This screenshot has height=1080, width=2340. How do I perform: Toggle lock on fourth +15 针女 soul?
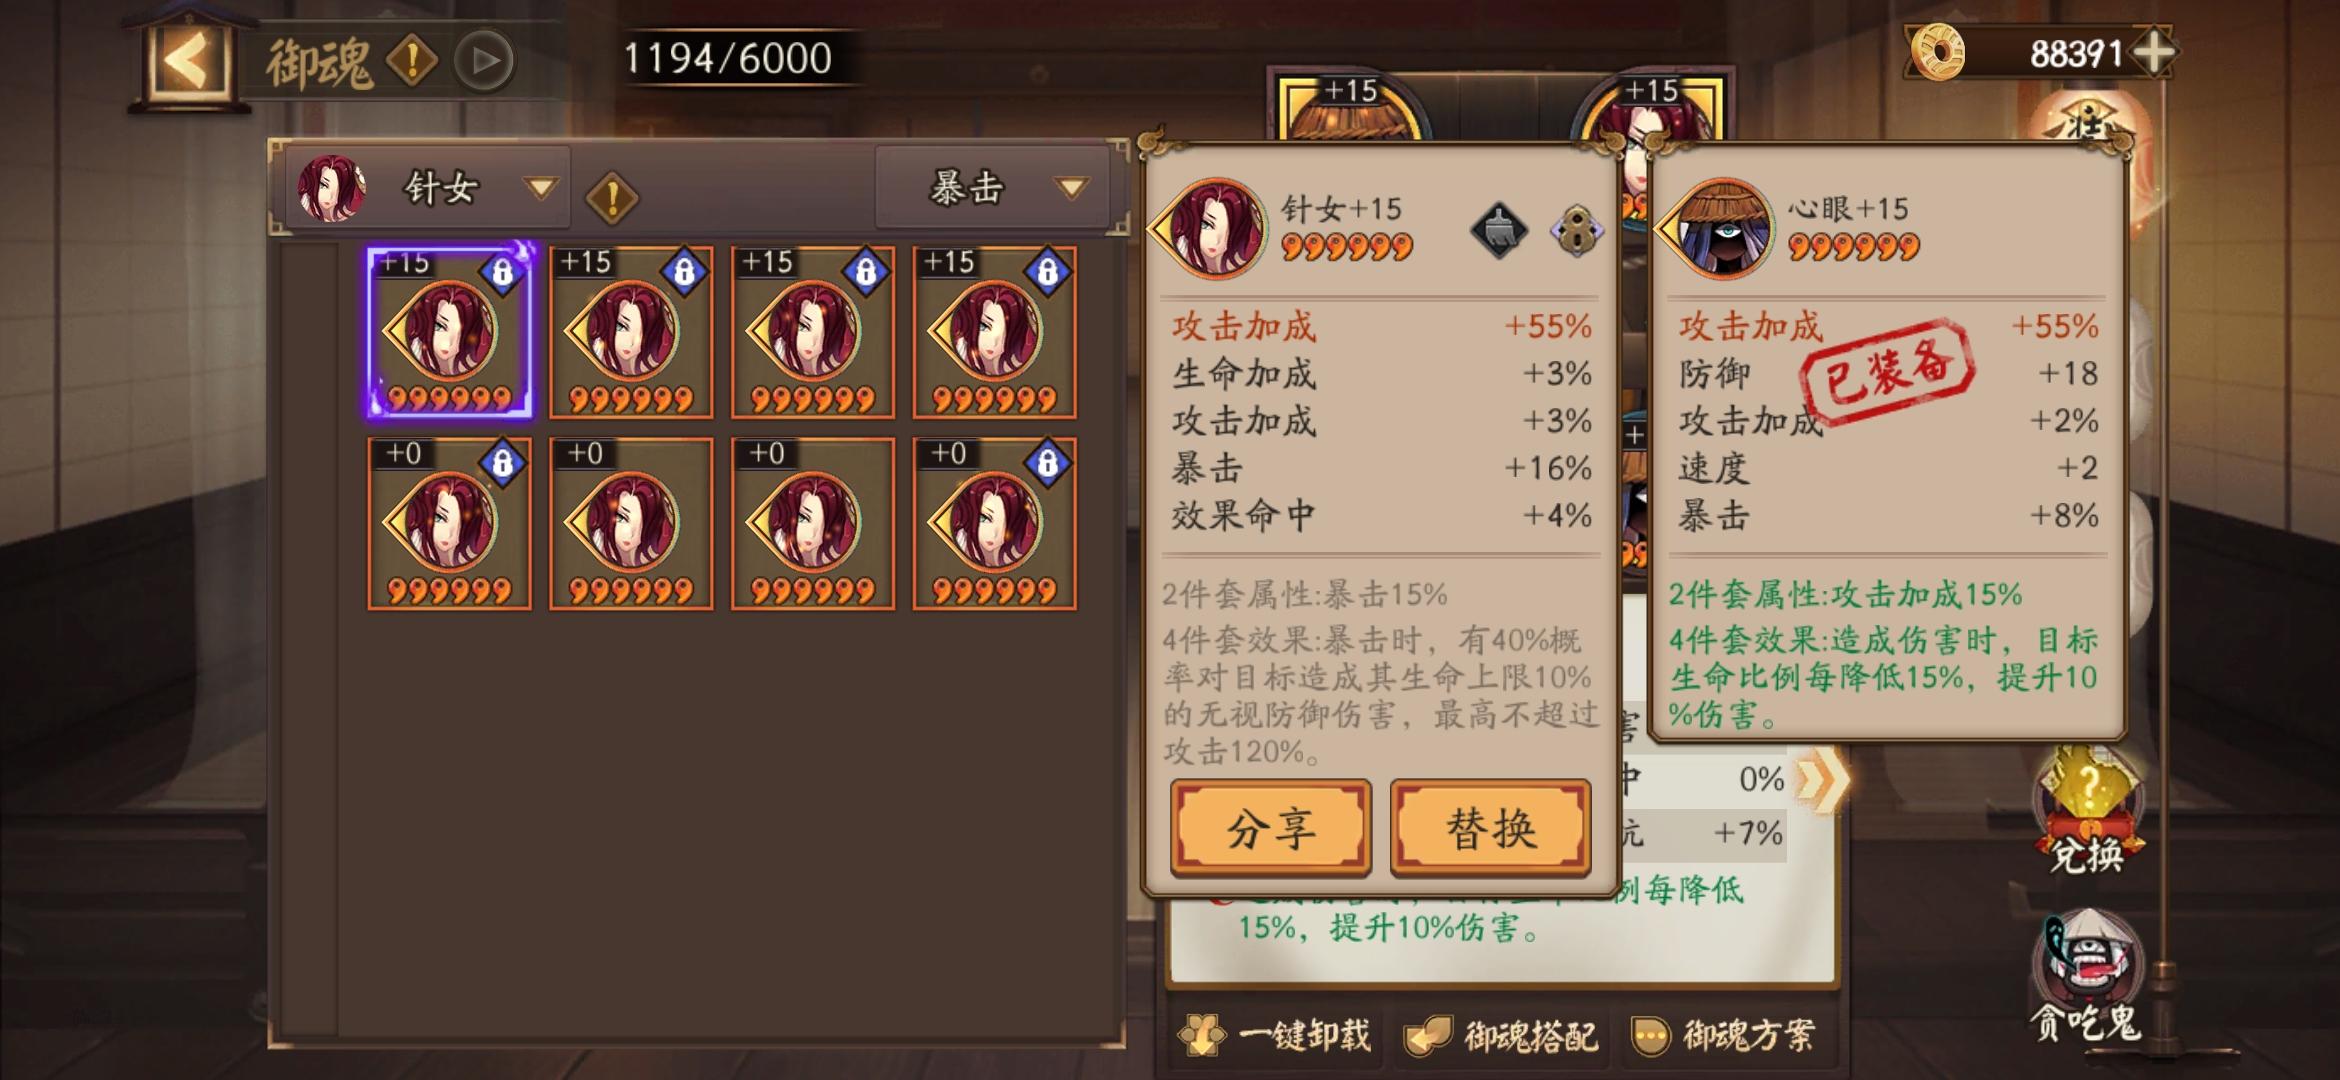point(1047,271)
